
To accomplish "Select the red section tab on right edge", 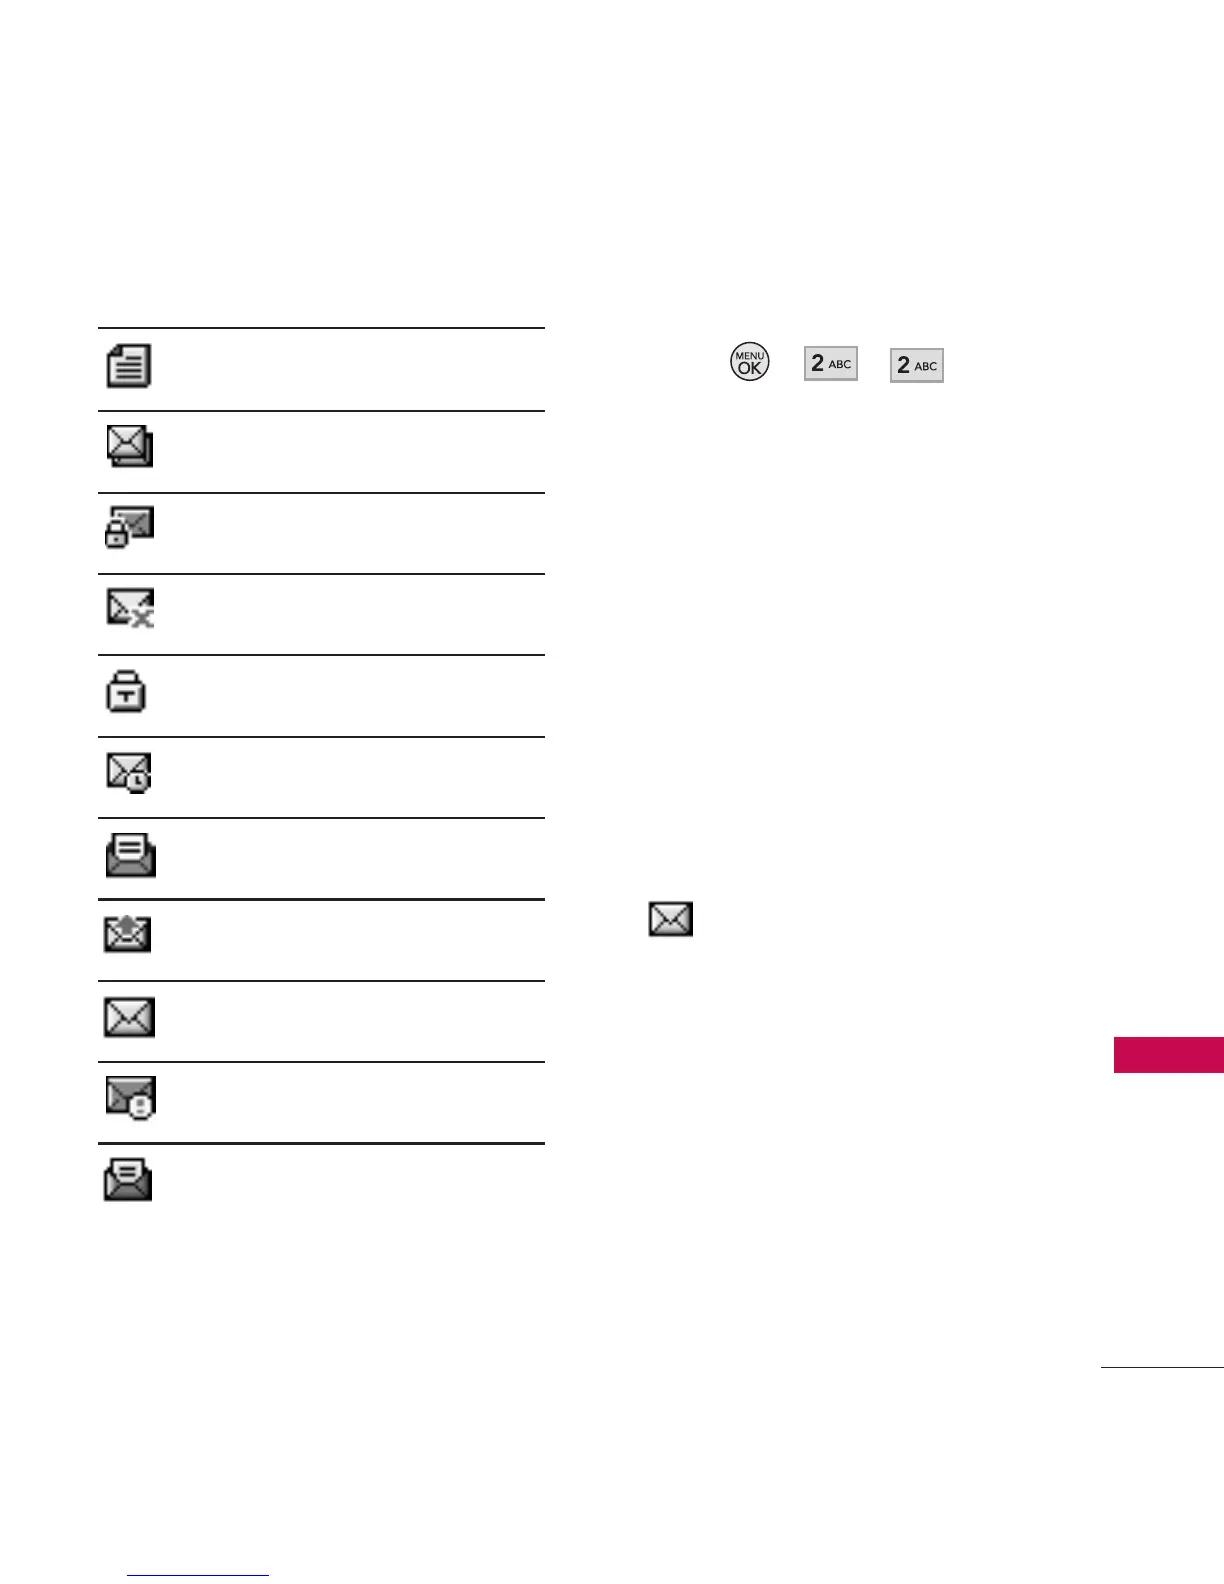I will click(1169, 1056).
